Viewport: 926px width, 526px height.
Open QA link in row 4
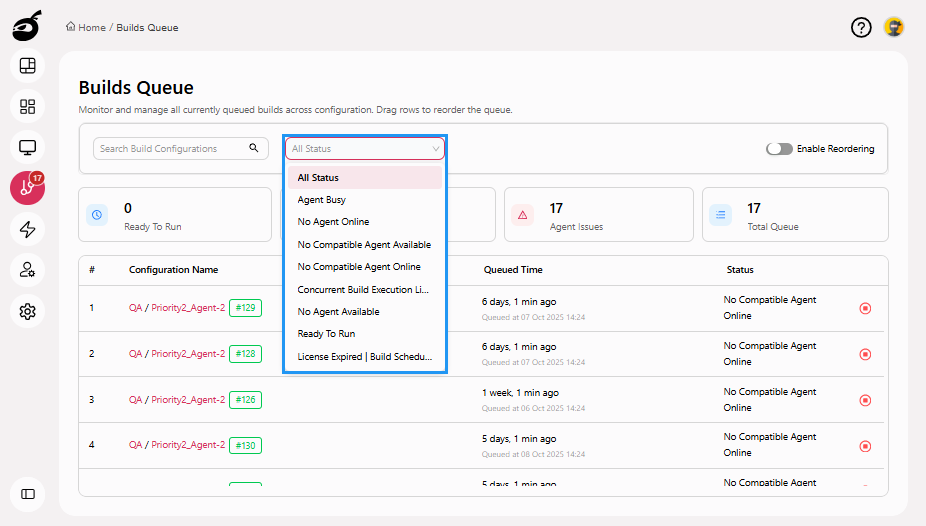[135, 445]
